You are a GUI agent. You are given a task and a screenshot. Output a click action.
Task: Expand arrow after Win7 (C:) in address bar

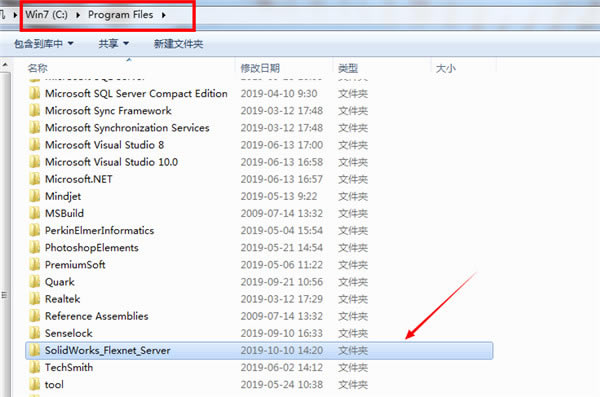pos(78,15)
